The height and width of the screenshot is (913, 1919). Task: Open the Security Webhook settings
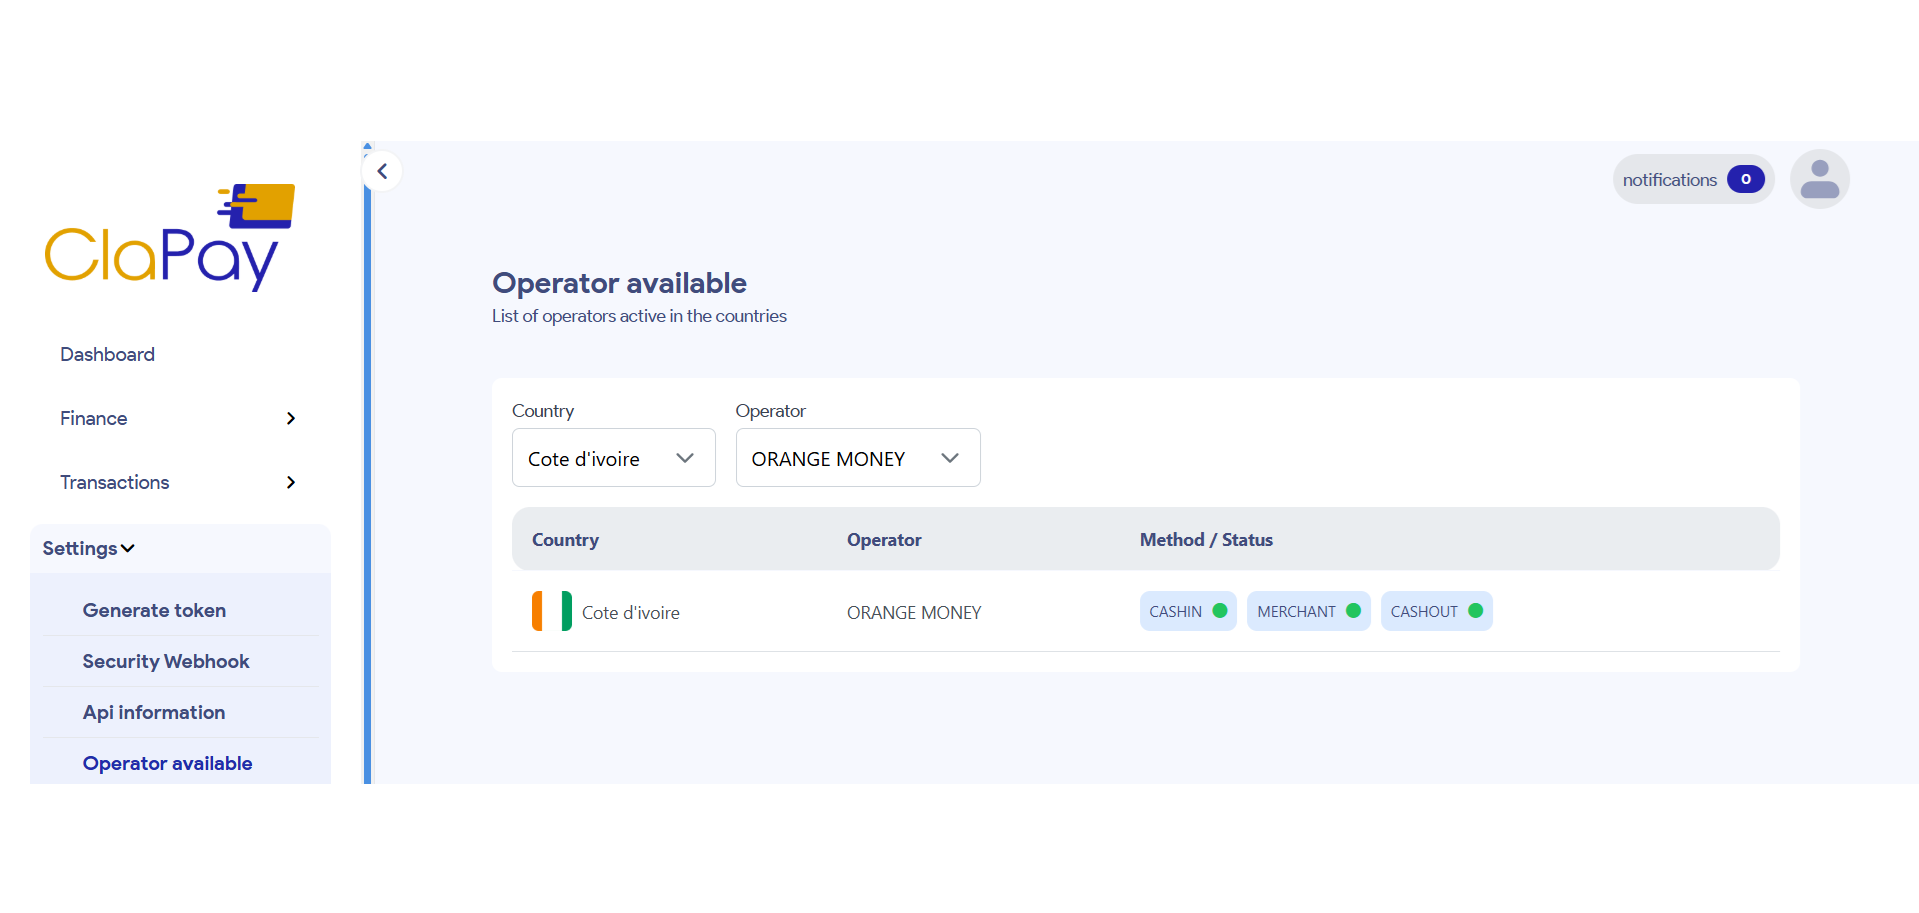tap(166, 661)
